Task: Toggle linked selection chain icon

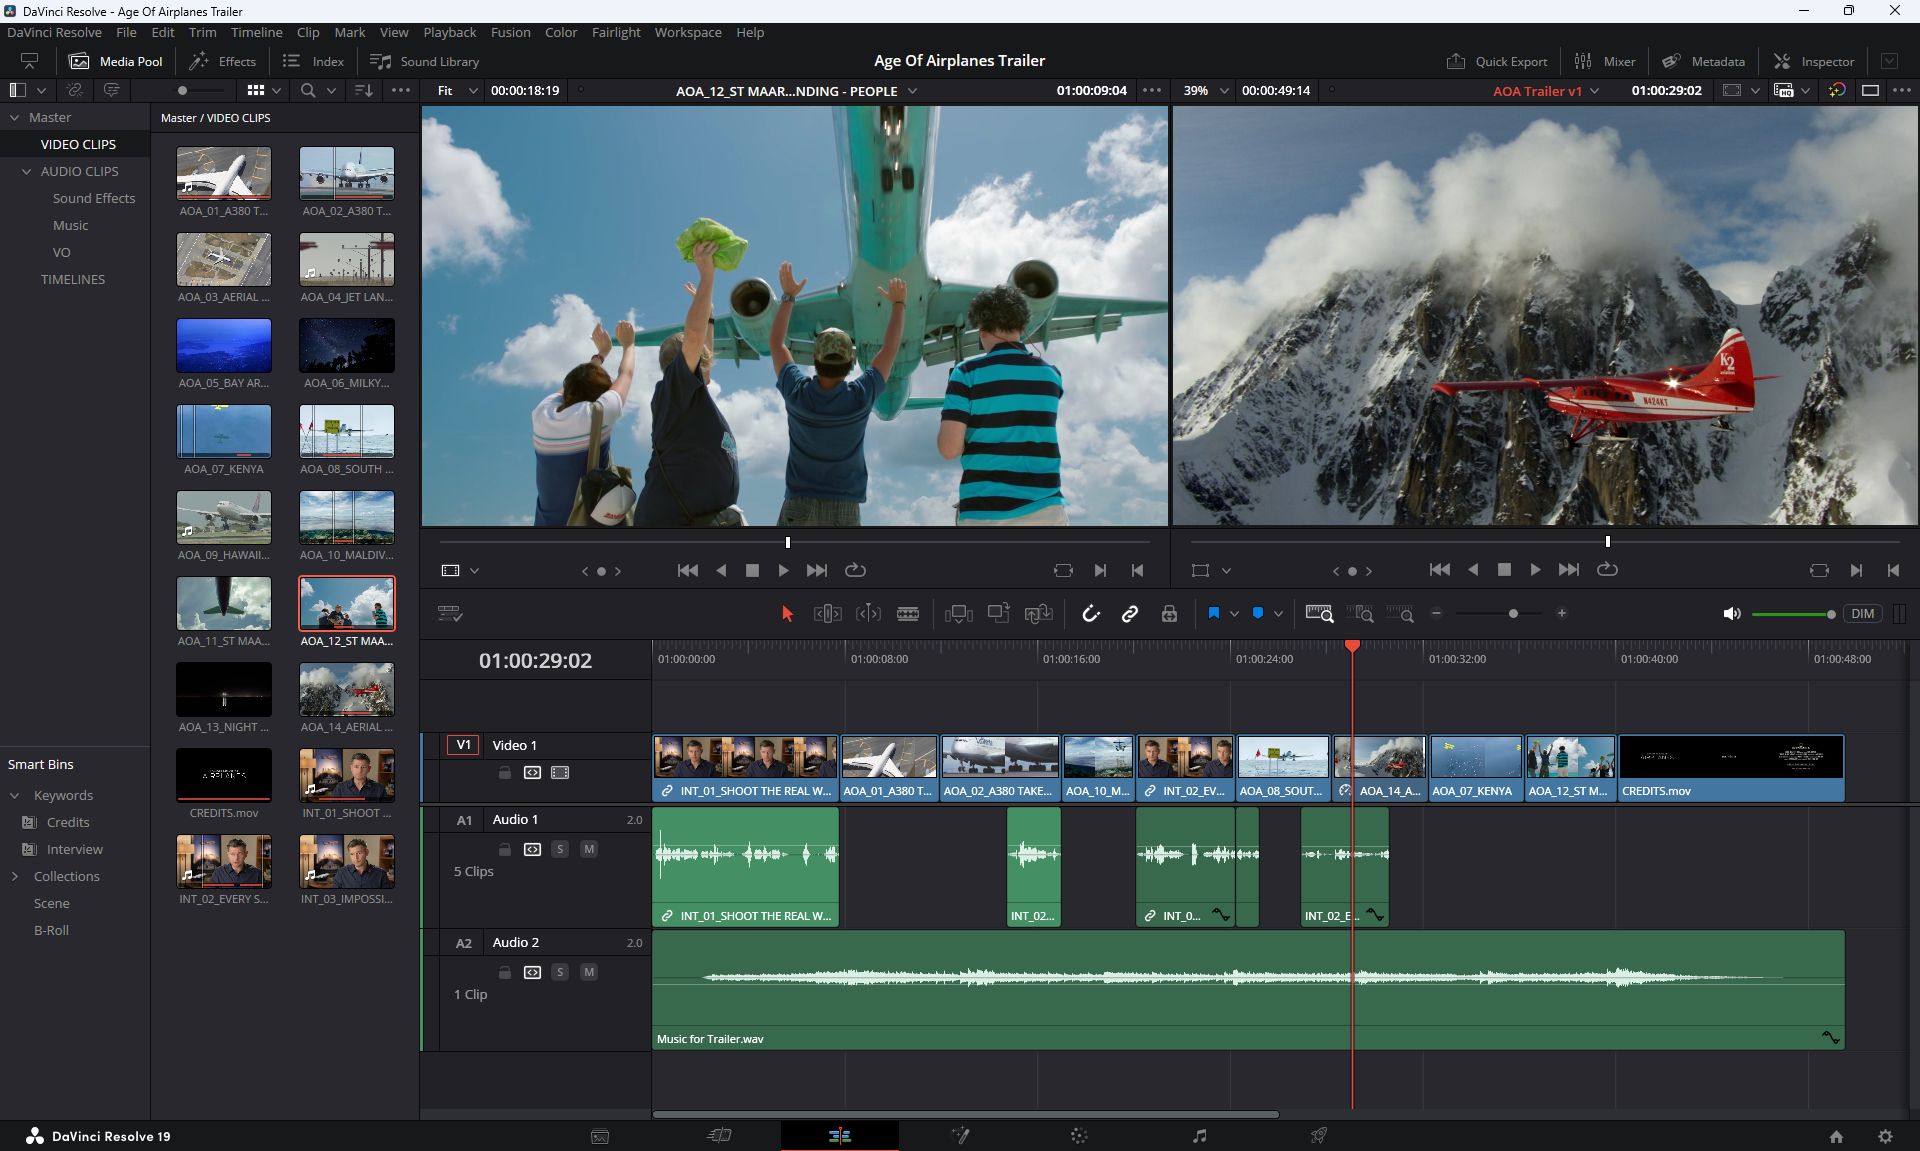Action: click(x=1130, y=614)
